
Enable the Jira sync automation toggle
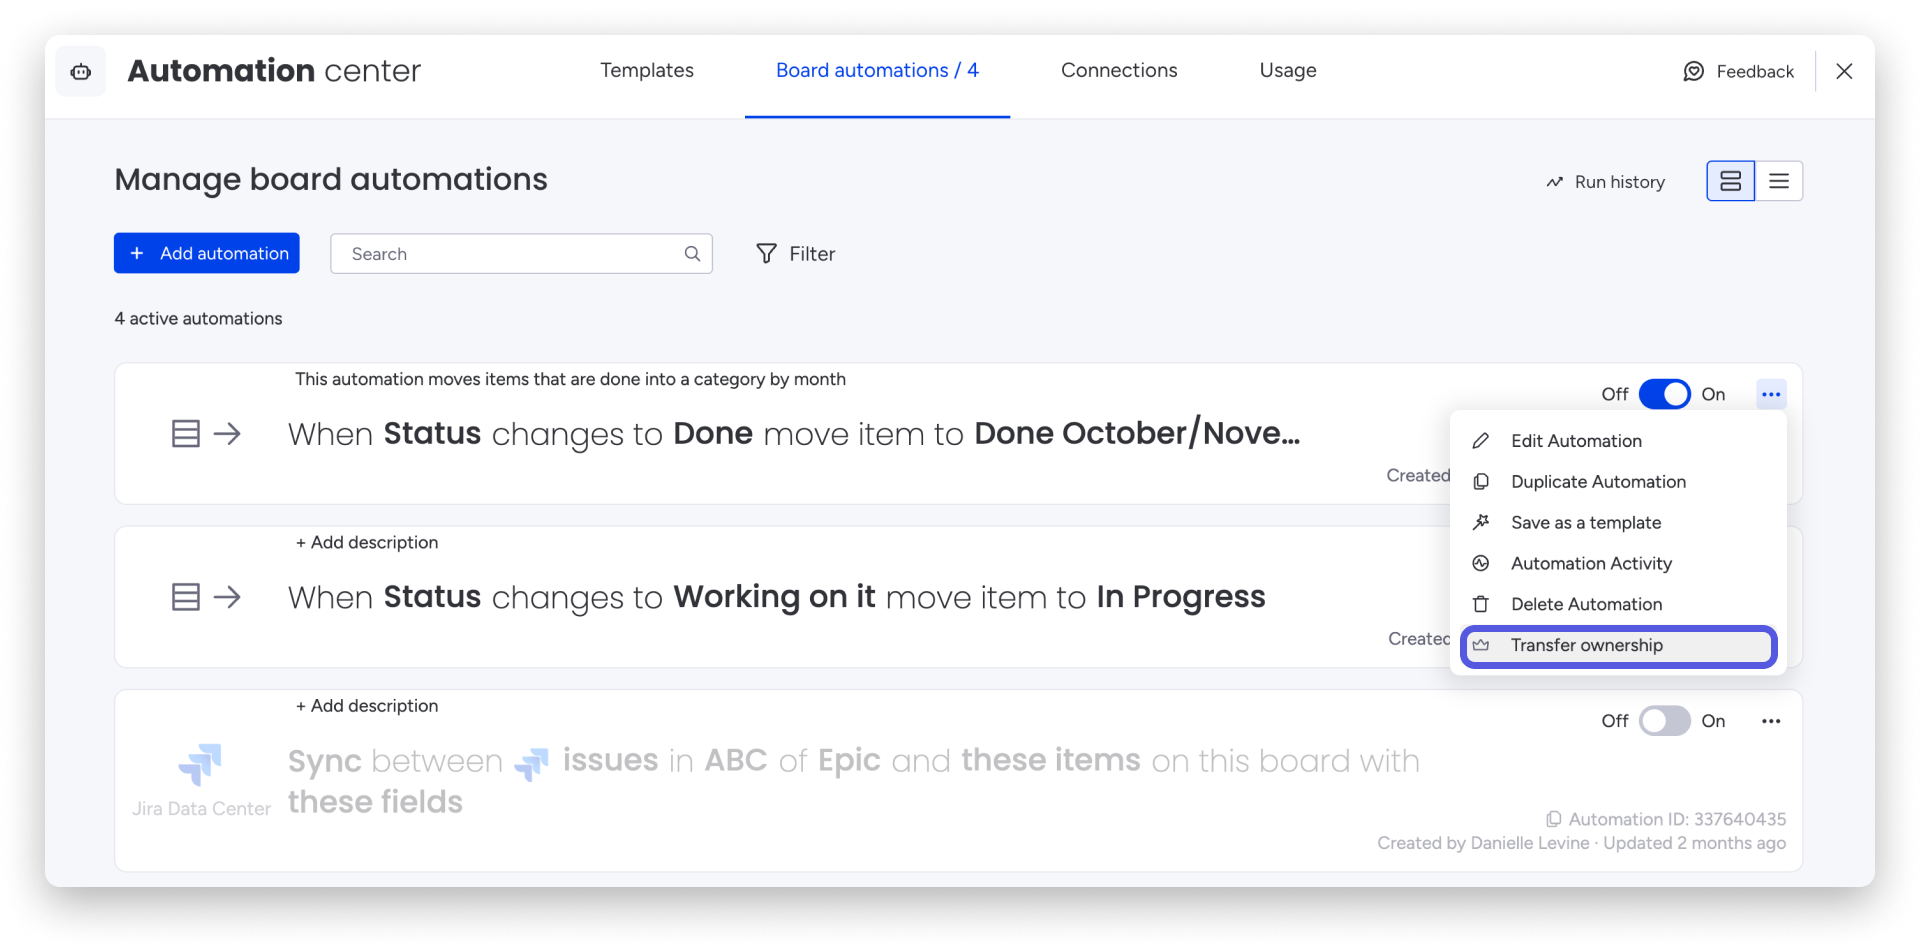(1665, 721)
